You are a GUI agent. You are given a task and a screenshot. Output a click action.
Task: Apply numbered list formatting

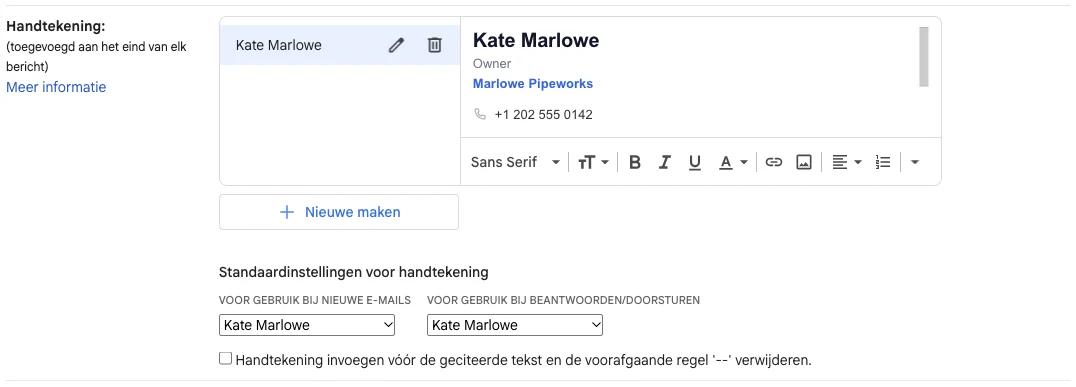pos(882,163)
